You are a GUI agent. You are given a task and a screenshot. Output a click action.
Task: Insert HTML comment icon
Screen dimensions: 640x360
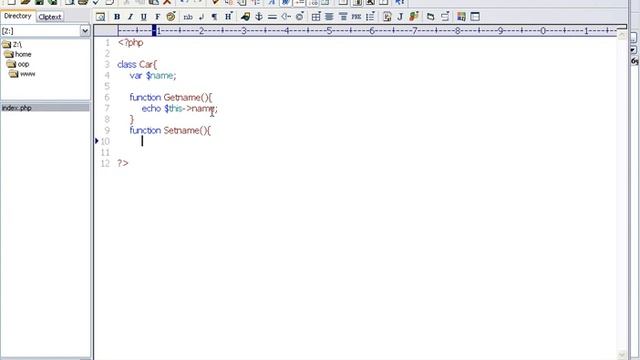286,17
